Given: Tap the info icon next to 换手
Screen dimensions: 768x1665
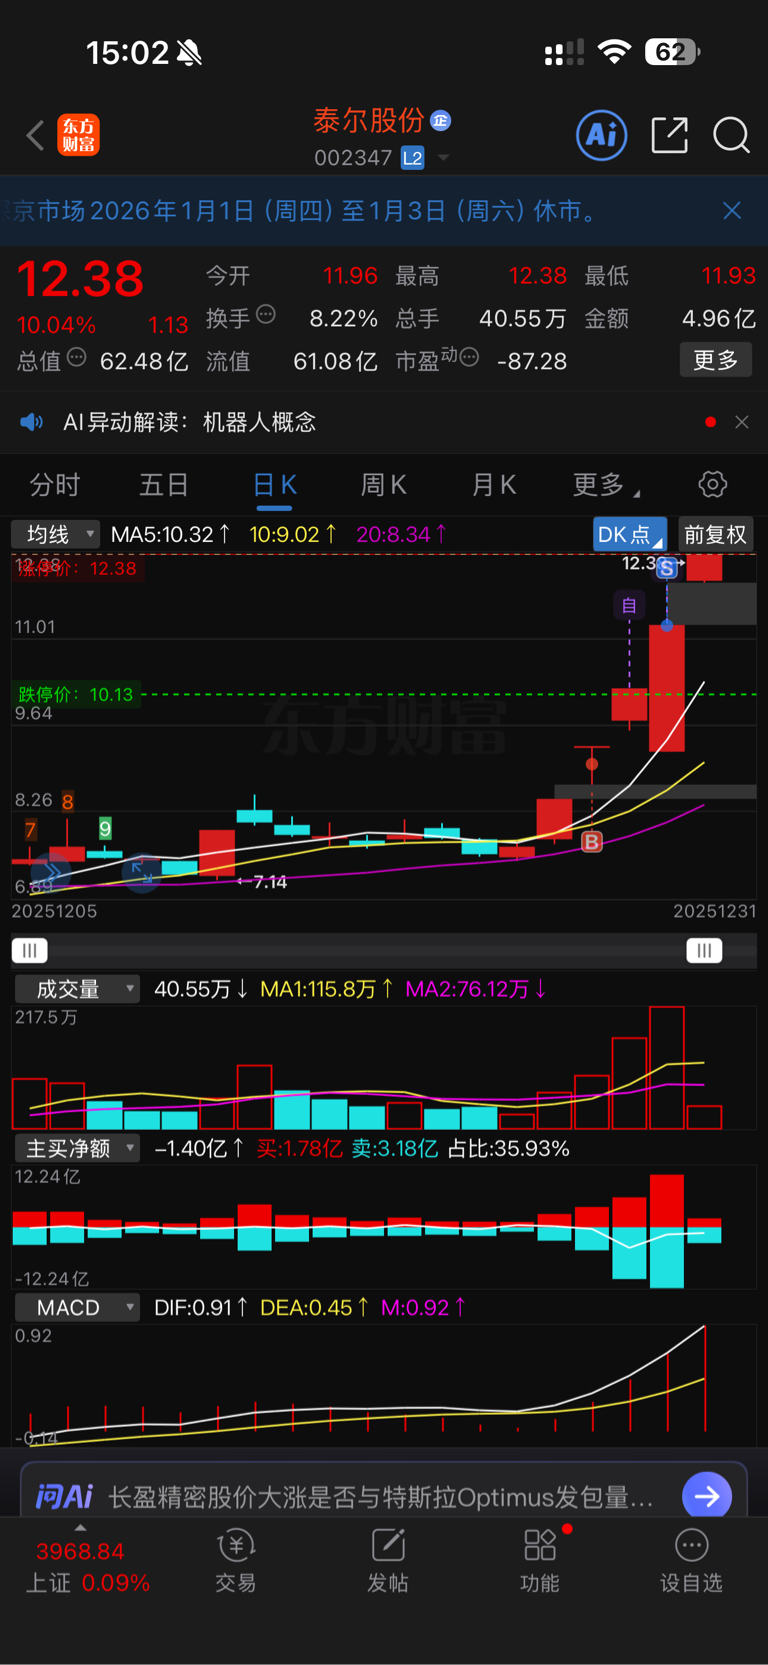Looking at the screenshot, I should click(x=266, y=315).
